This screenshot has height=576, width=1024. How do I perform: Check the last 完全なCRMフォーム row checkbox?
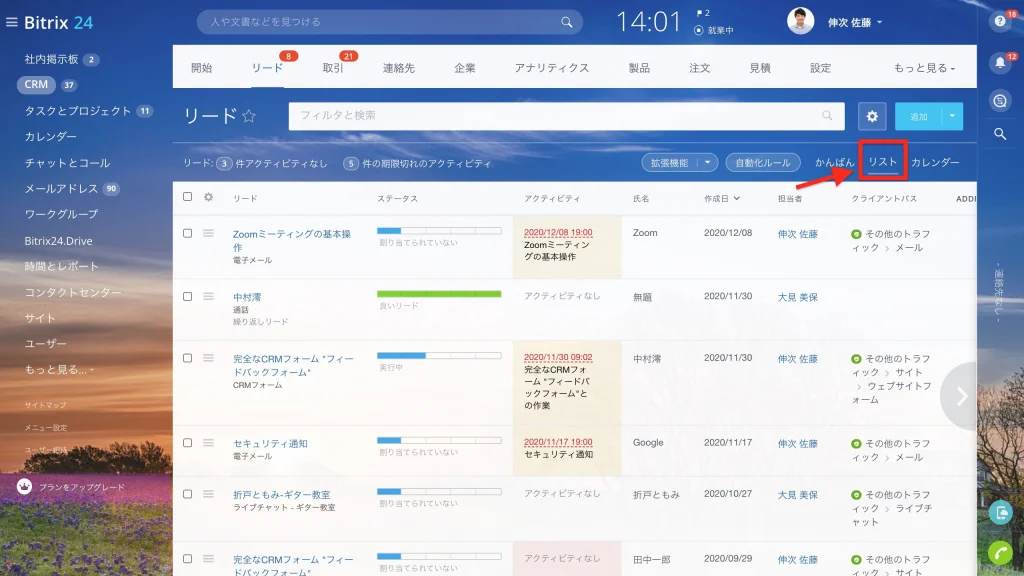[187, 559]
